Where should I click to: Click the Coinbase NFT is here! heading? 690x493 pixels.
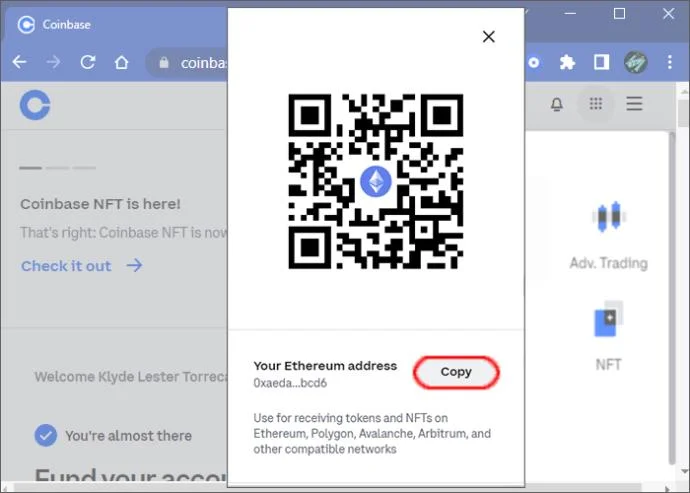pos(100,204)
